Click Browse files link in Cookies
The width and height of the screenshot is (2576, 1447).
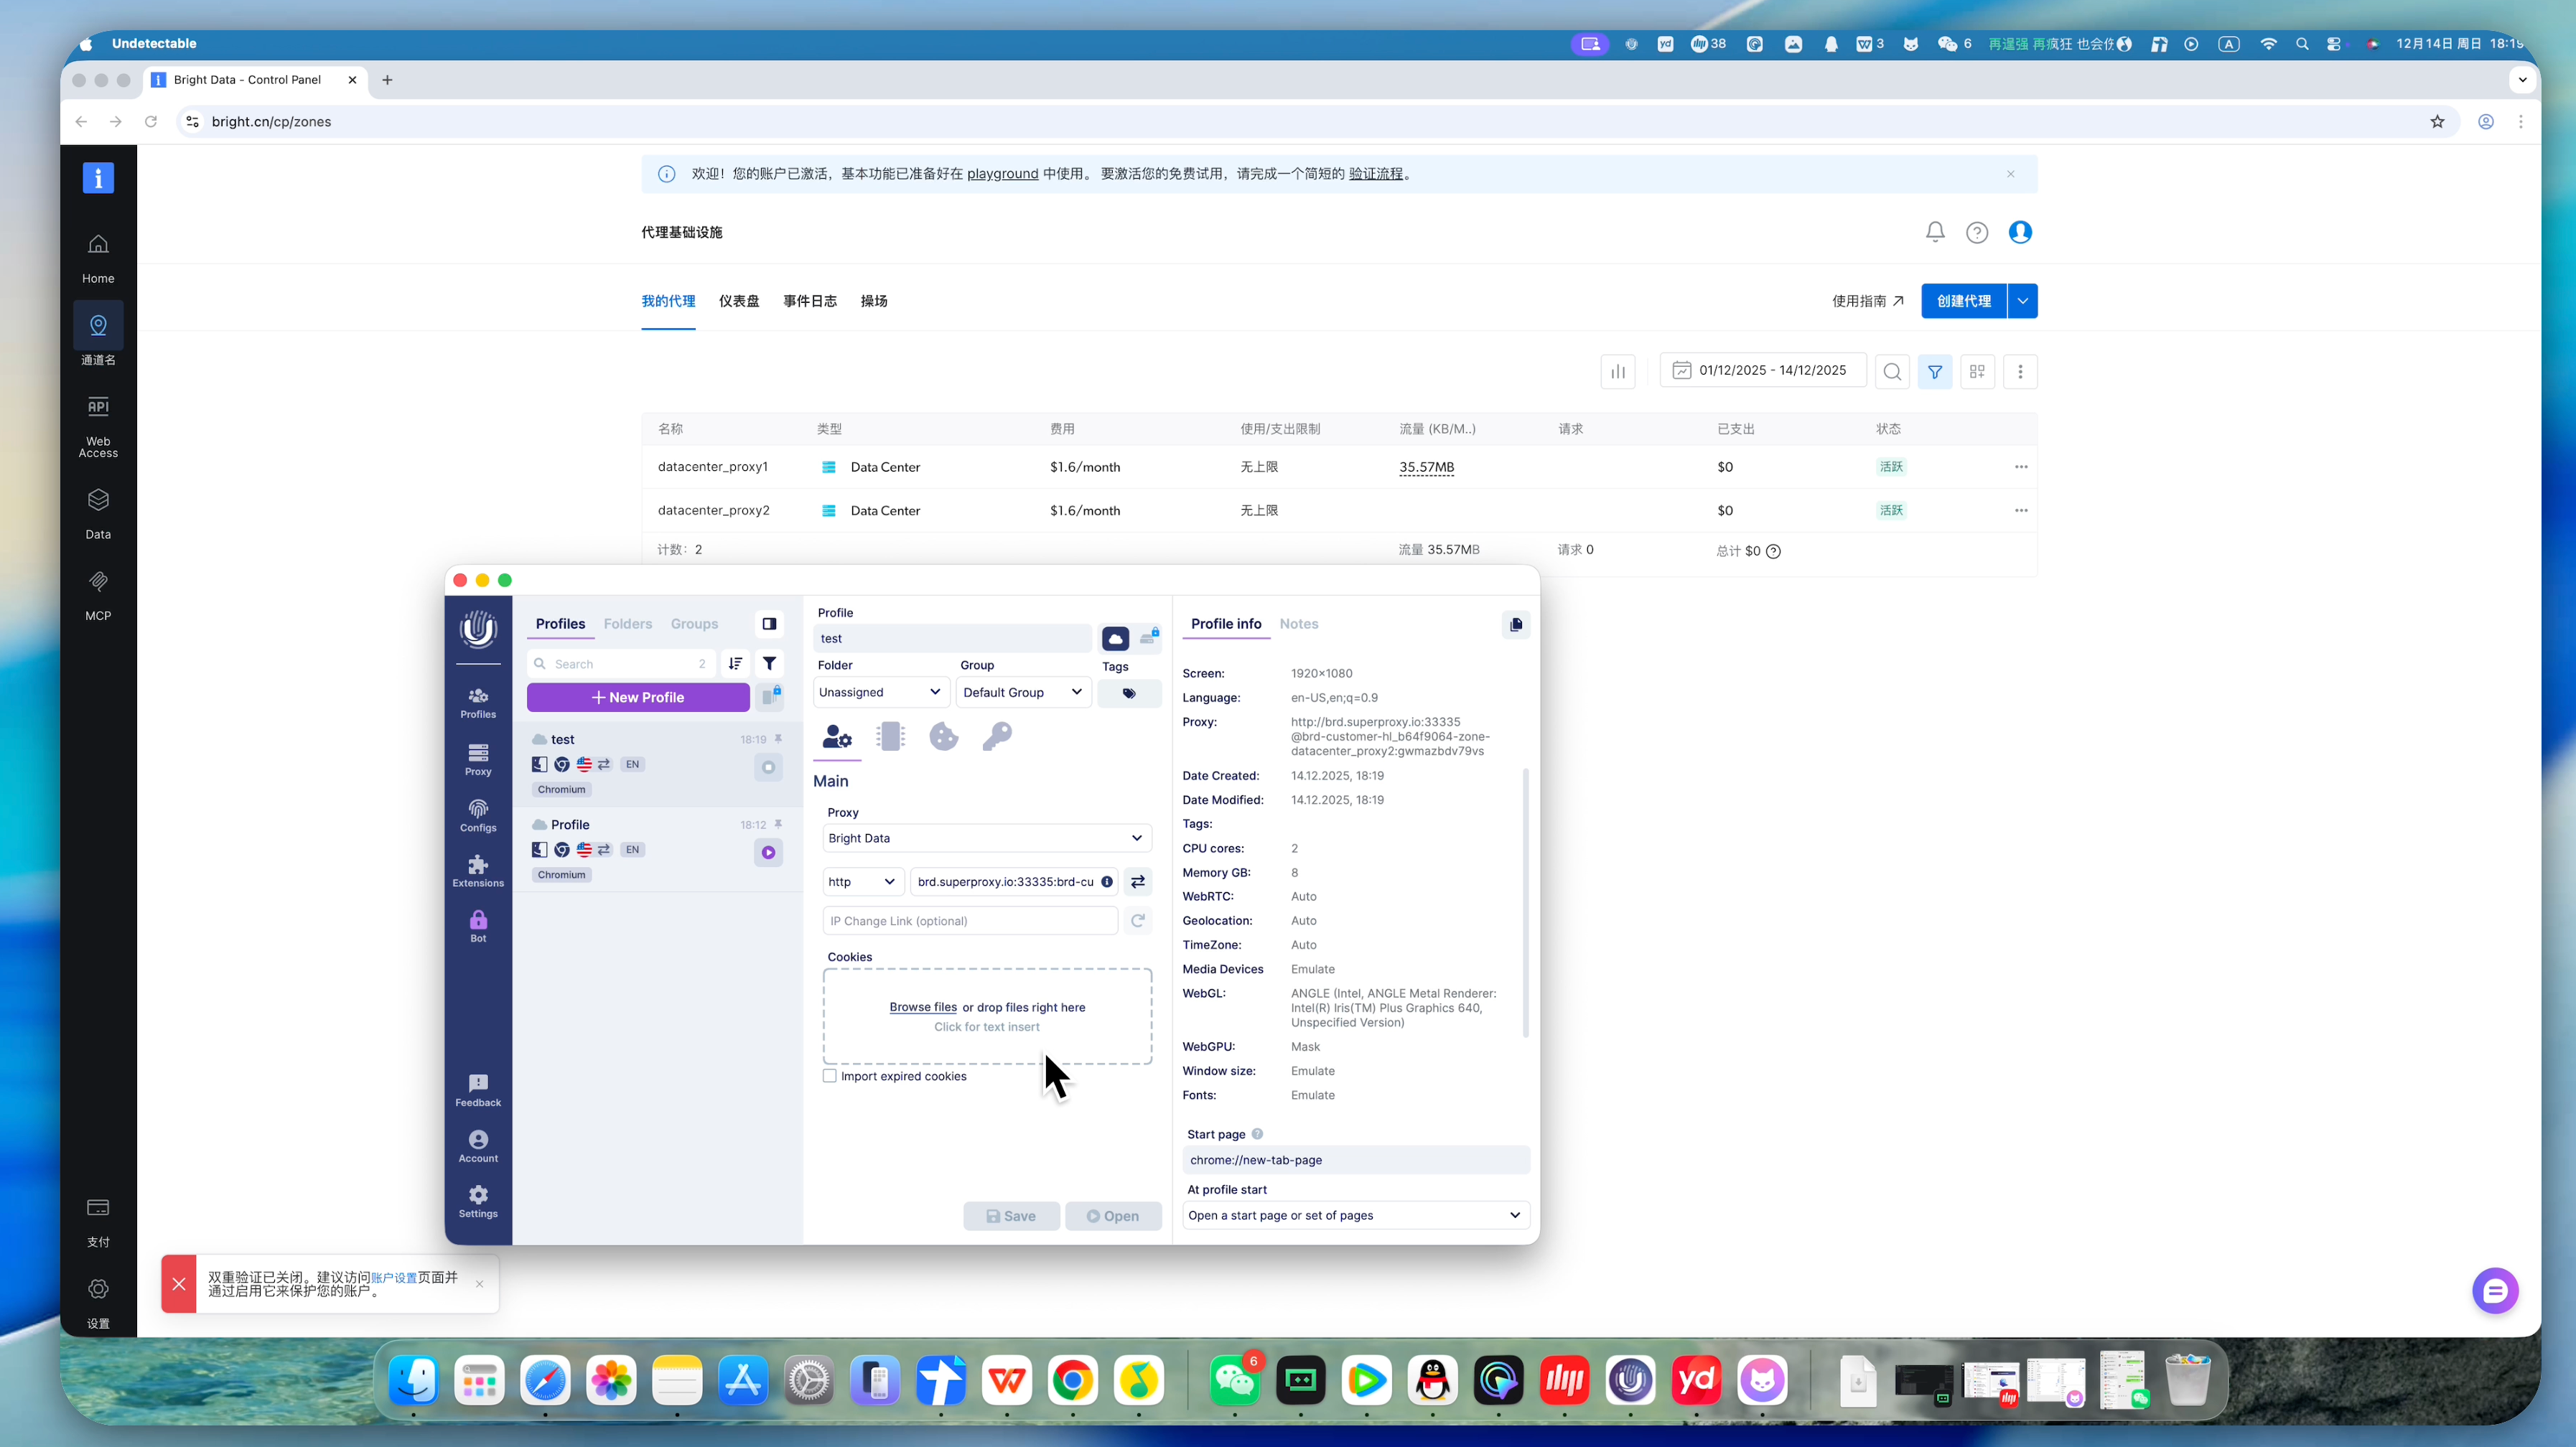click(922, 1007)
